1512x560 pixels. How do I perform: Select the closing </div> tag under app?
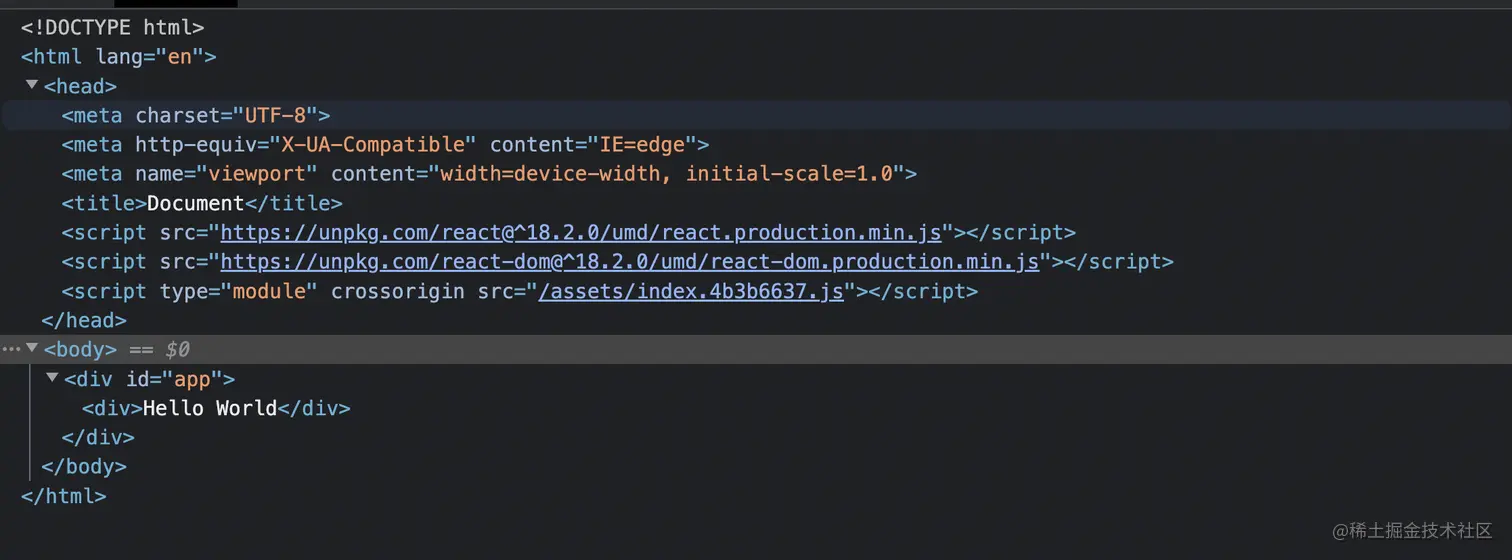[x=98, y=437]
